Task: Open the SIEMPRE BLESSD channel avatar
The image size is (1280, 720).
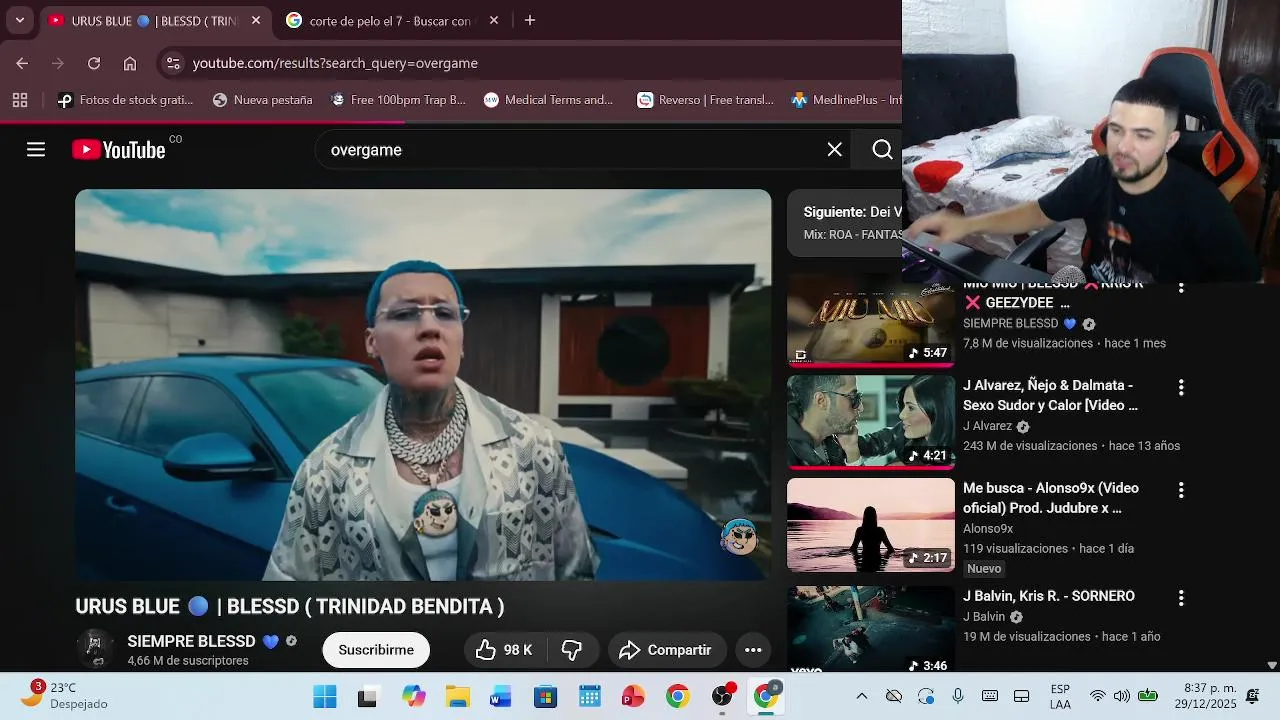Action: coord(94,648)
